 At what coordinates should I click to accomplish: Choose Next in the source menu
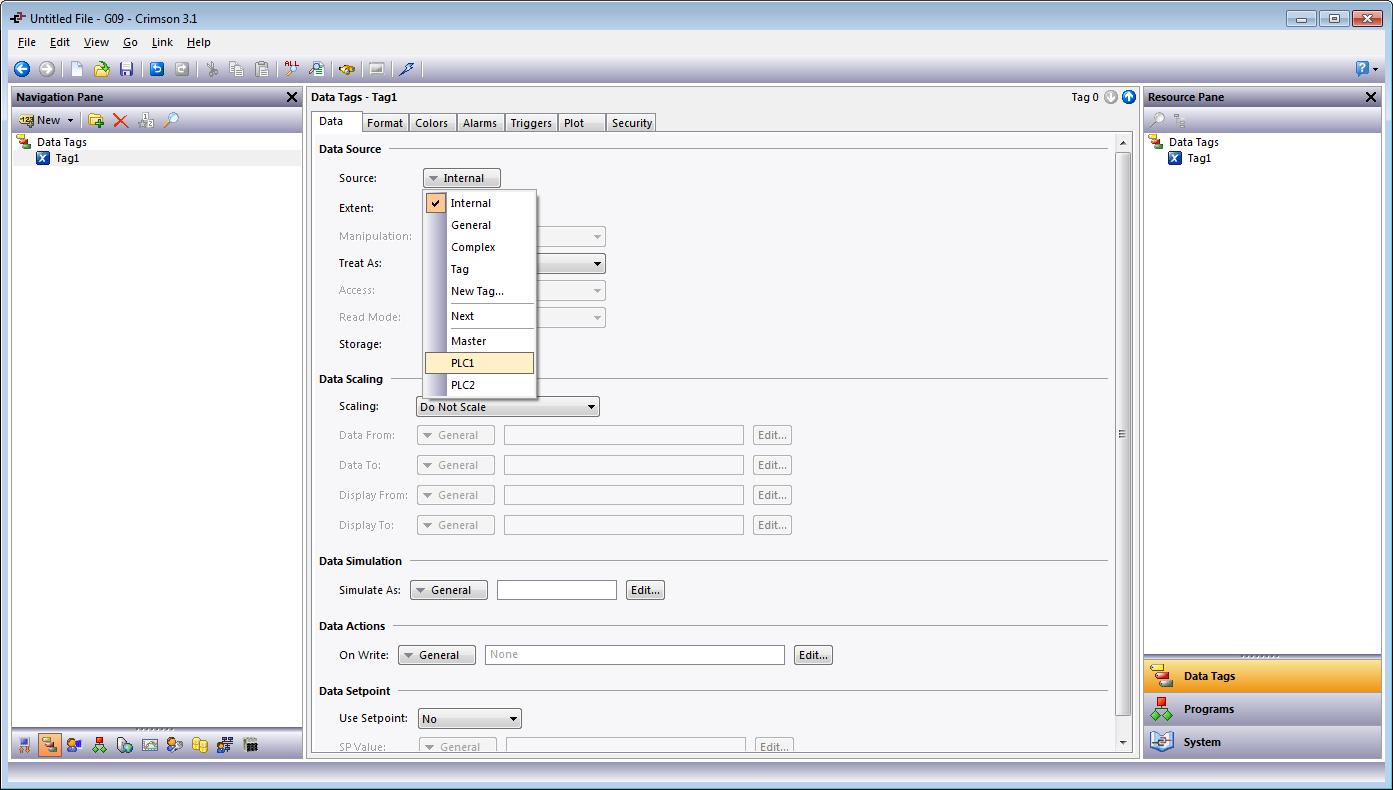(x=480, y=316)
